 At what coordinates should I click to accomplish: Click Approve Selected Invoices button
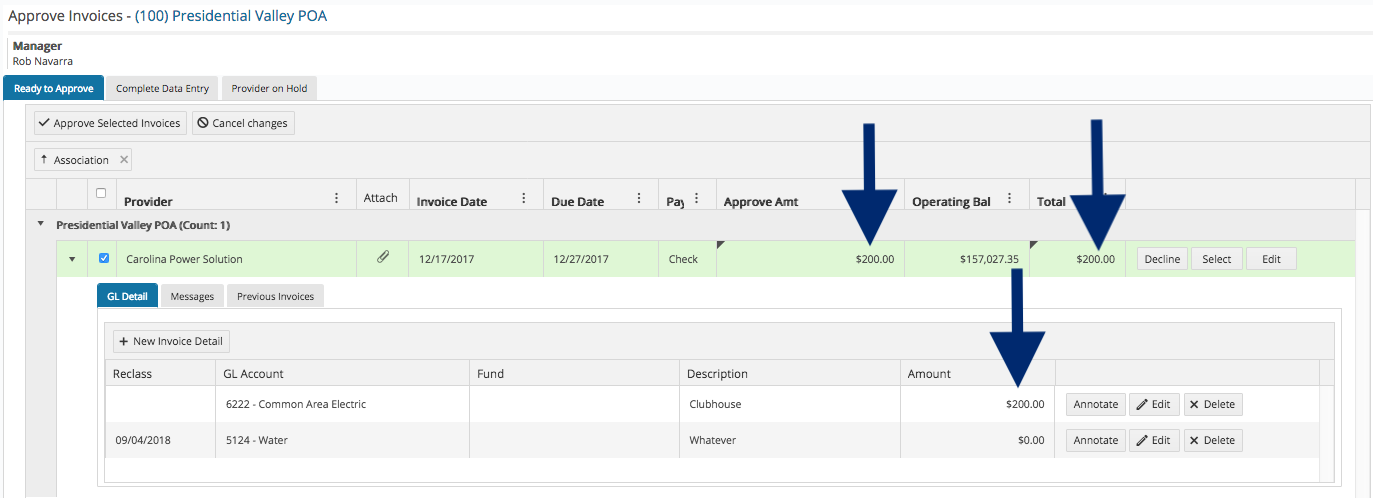coord(110,123)
